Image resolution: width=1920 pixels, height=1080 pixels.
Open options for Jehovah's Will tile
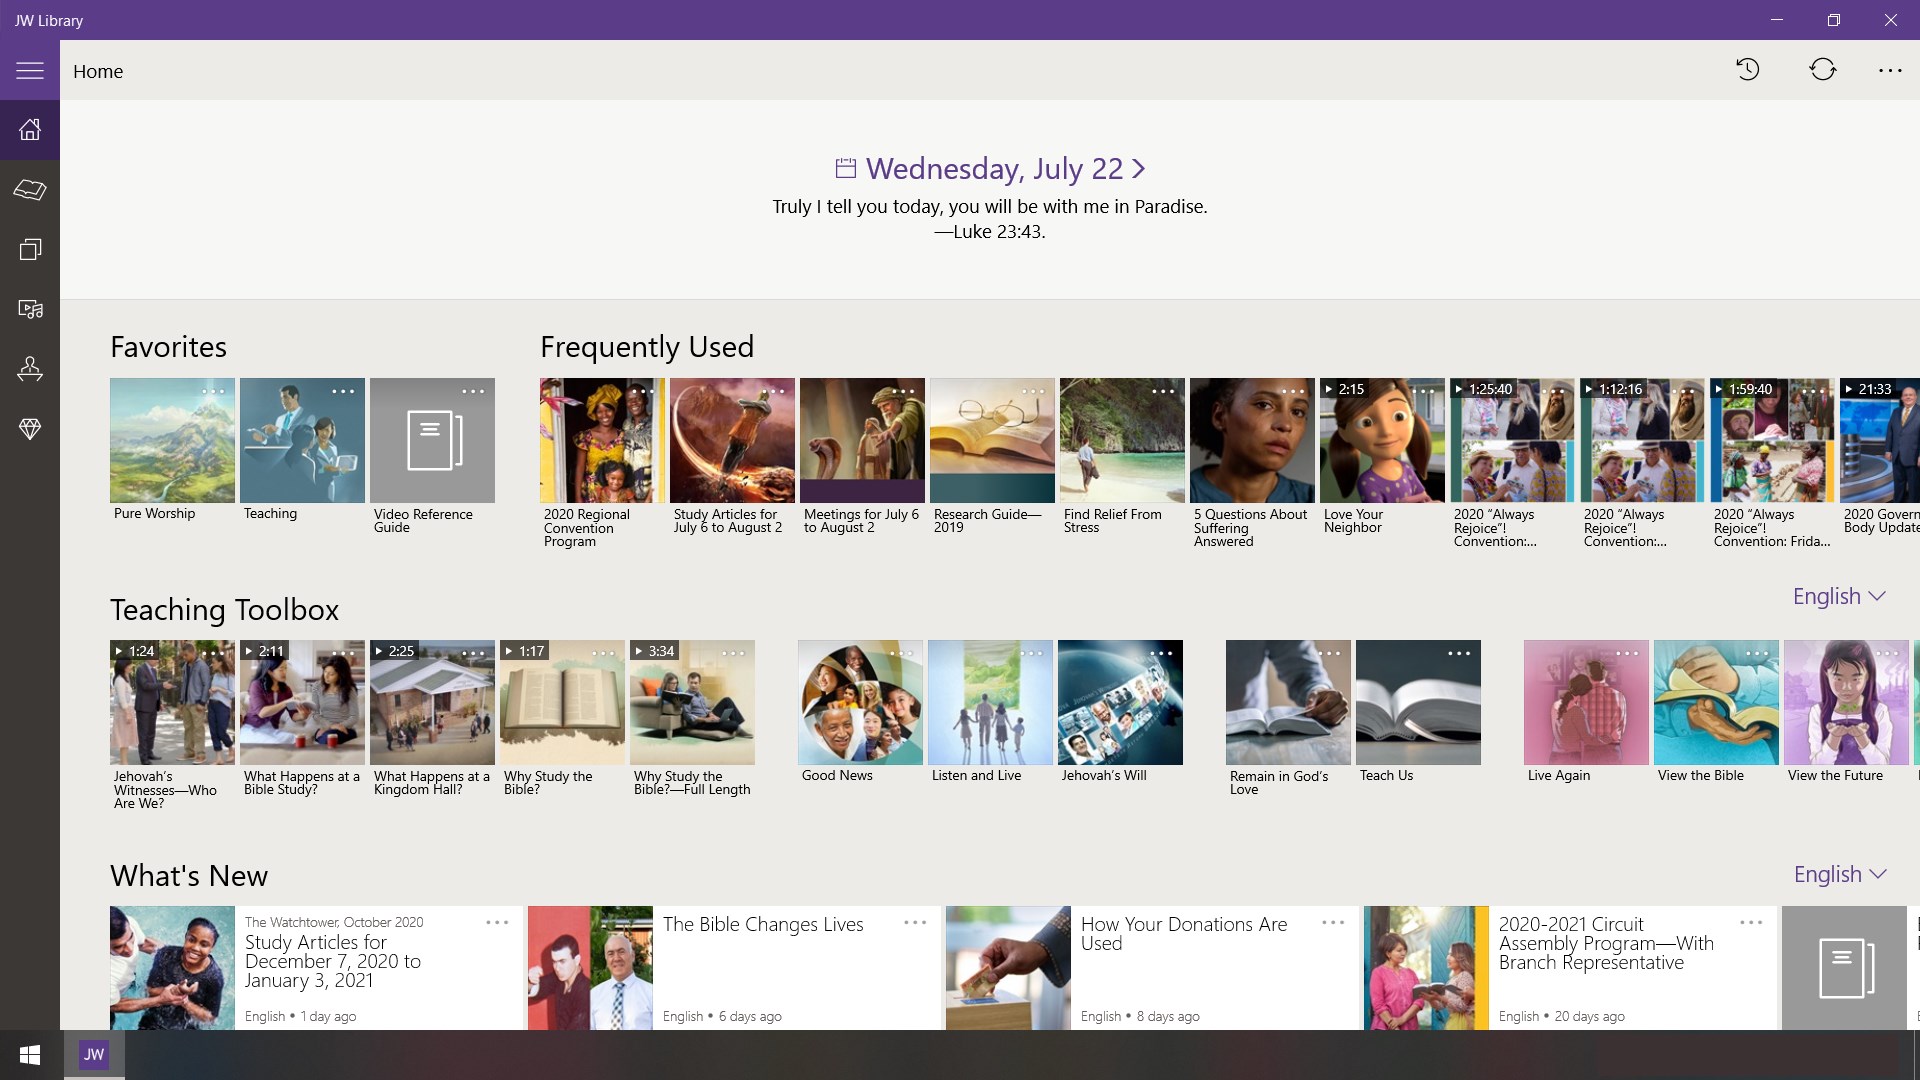tap(1161, 653)
